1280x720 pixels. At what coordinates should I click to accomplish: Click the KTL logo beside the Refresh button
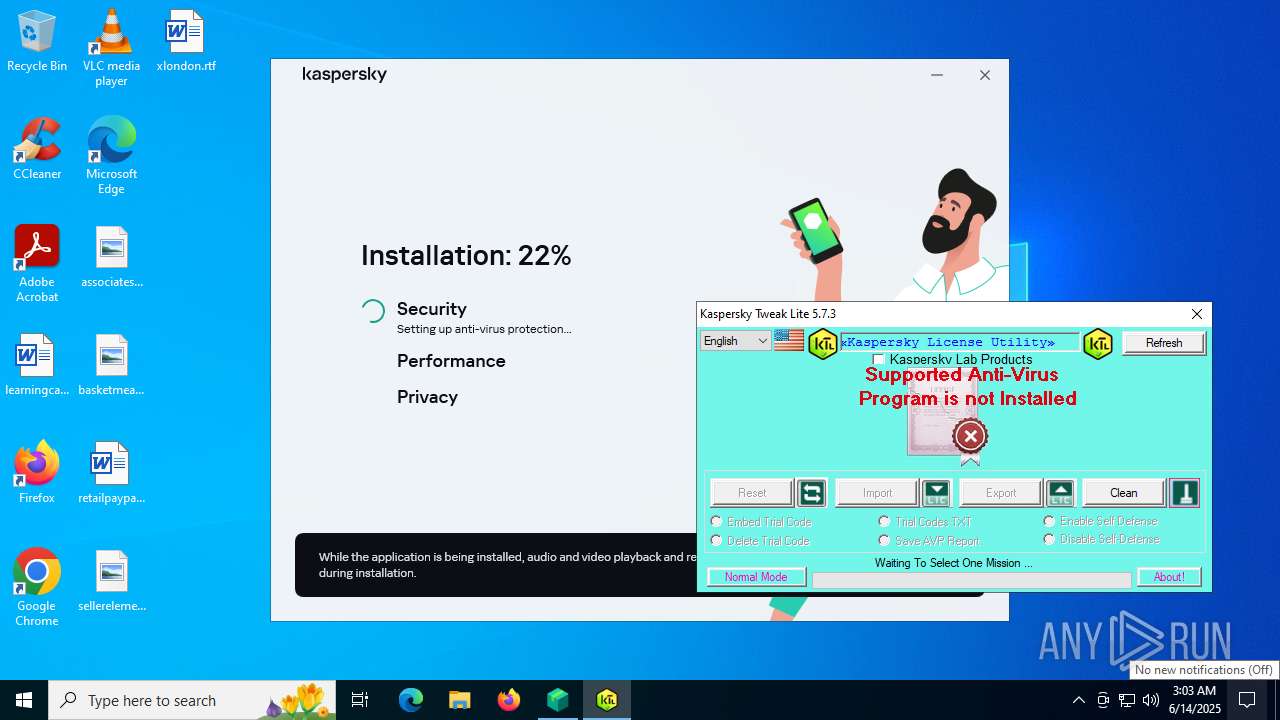tap(1097, 344)
